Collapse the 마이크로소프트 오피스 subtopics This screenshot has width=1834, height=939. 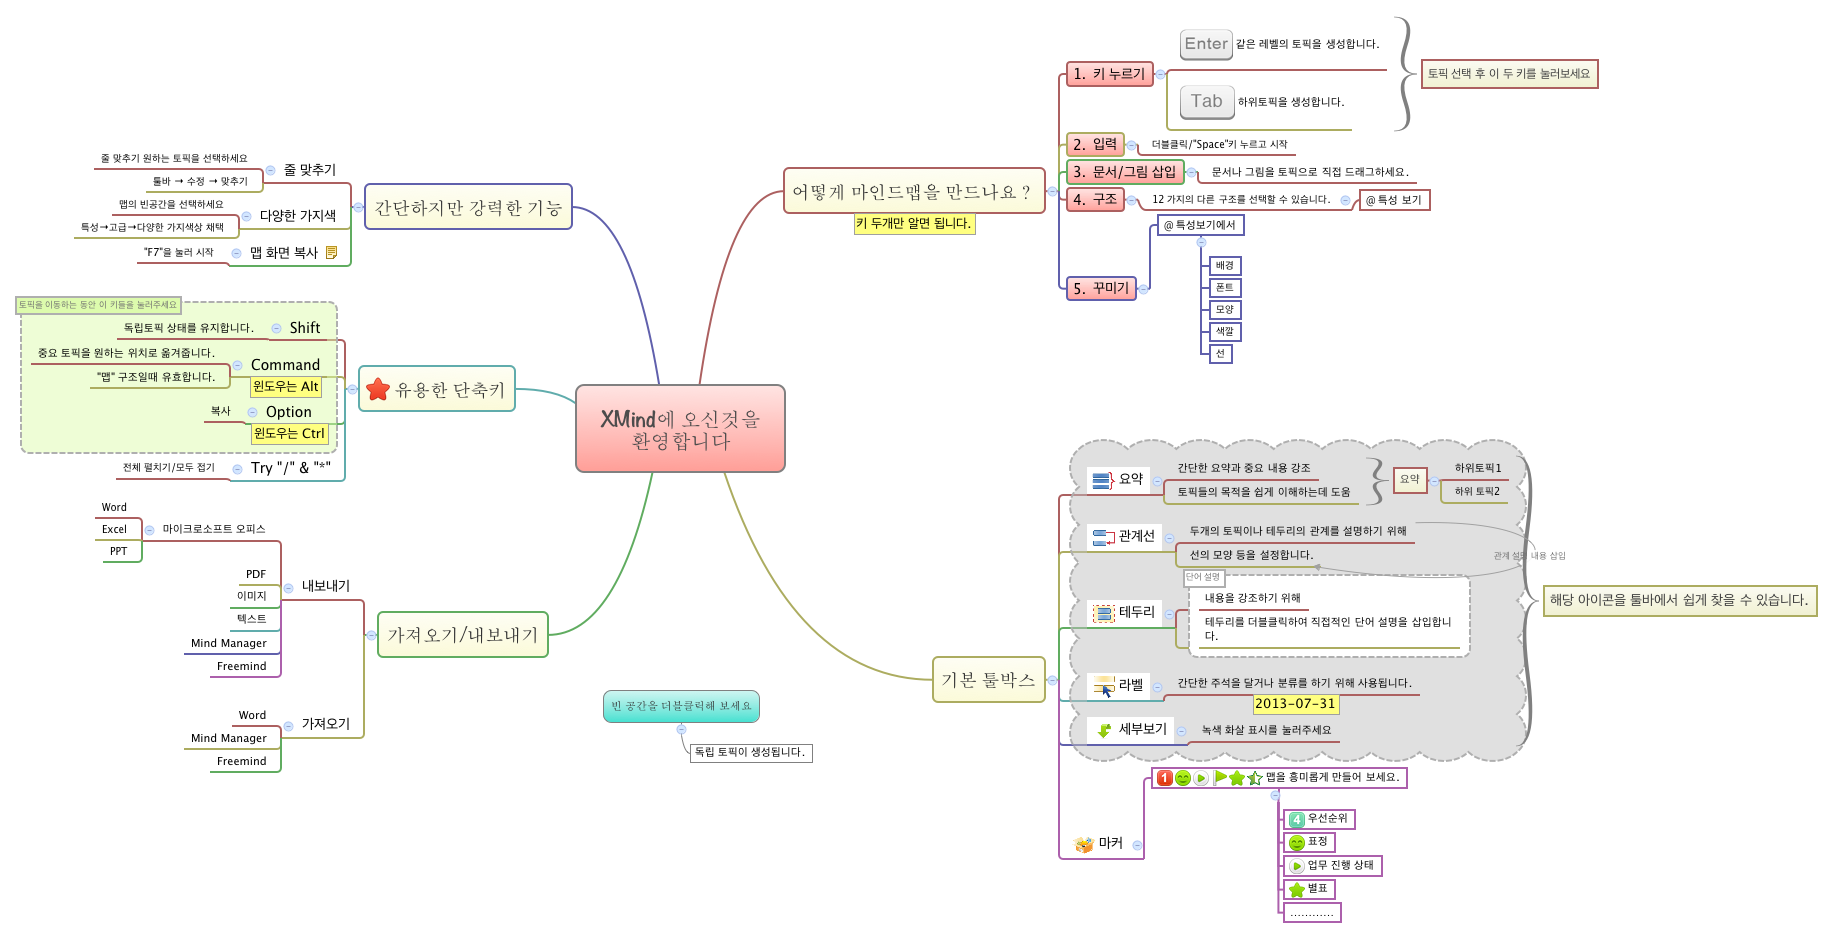[x=150, y=530]
